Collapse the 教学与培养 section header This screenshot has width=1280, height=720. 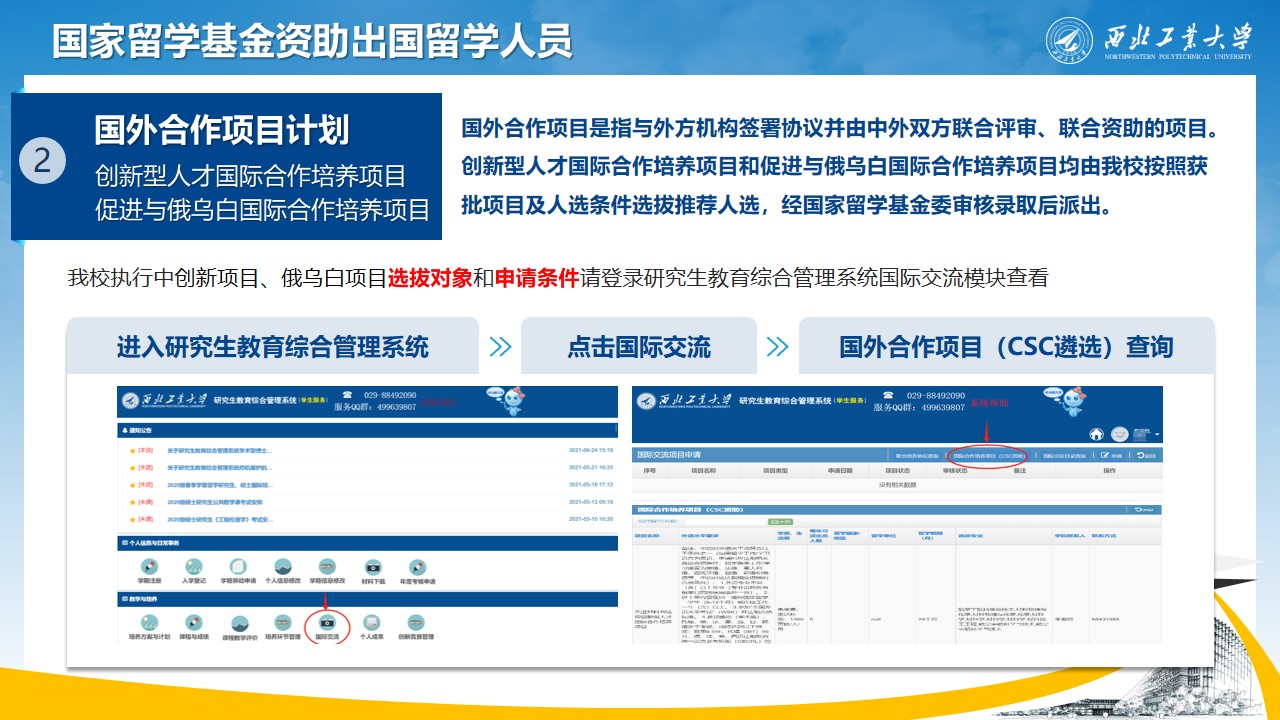[x=140, y=599]
